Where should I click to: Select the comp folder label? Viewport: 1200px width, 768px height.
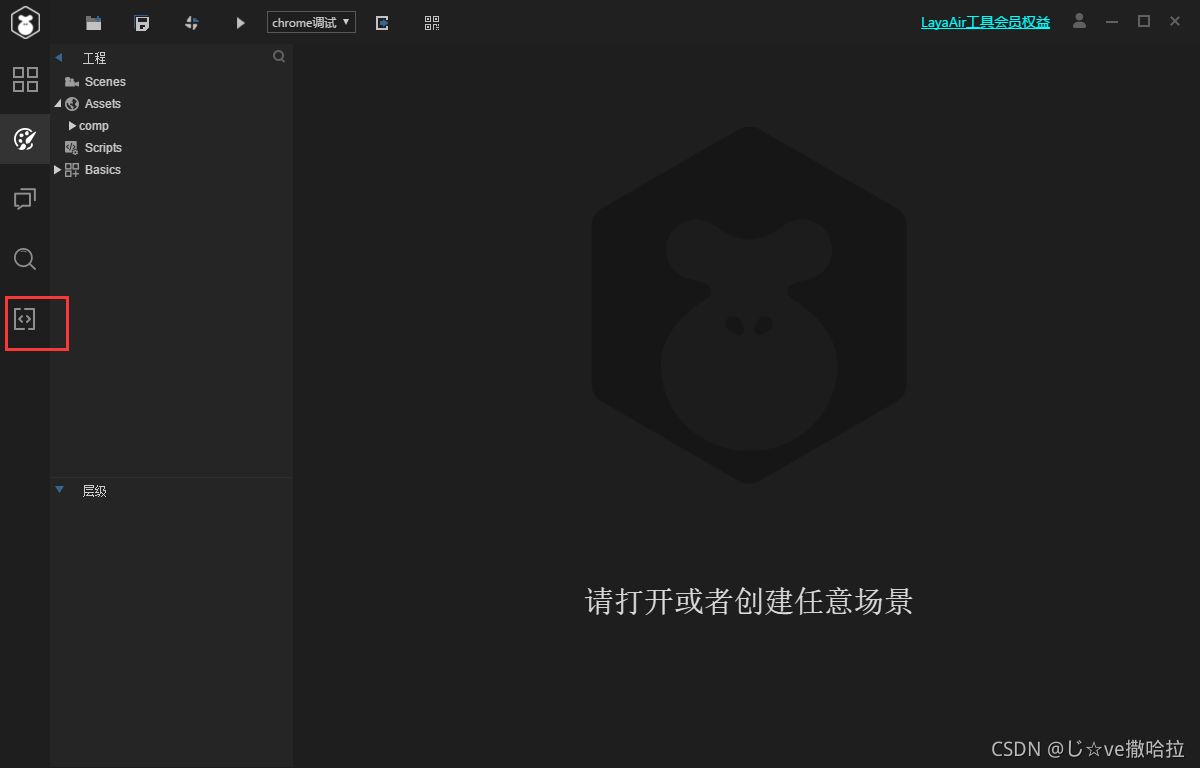pyautogui.click(x=94, y=126)
